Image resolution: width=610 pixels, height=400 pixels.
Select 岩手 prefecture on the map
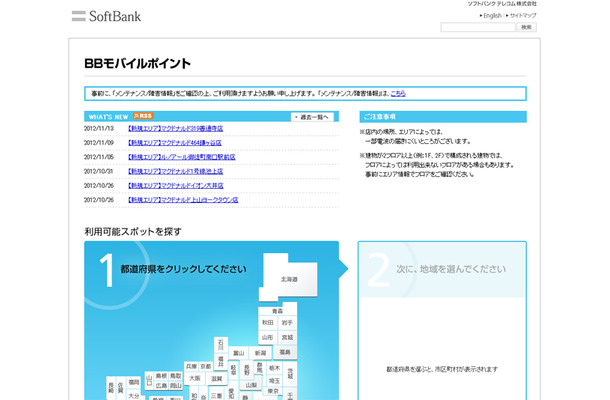pos(287,323)
